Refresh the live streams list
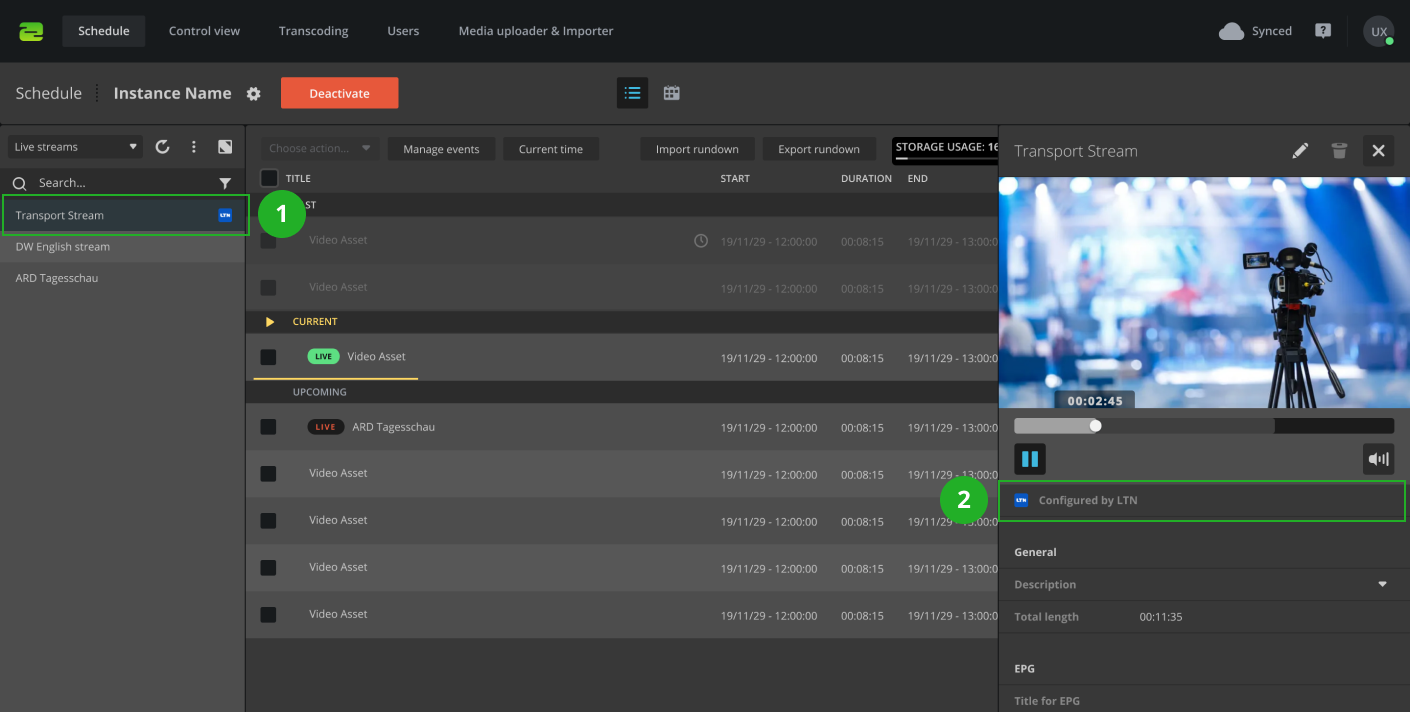 pos(162,146)
